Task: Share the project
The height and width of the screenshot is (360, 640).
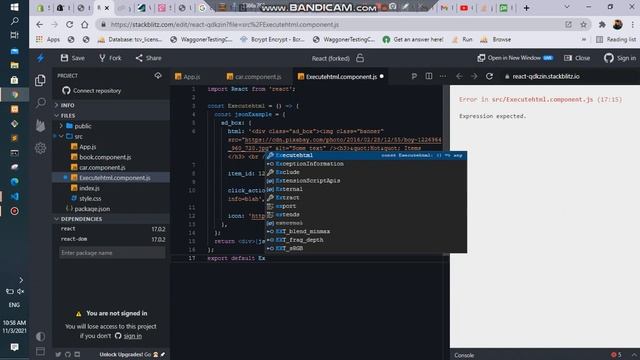Action: tap(149, 58)
